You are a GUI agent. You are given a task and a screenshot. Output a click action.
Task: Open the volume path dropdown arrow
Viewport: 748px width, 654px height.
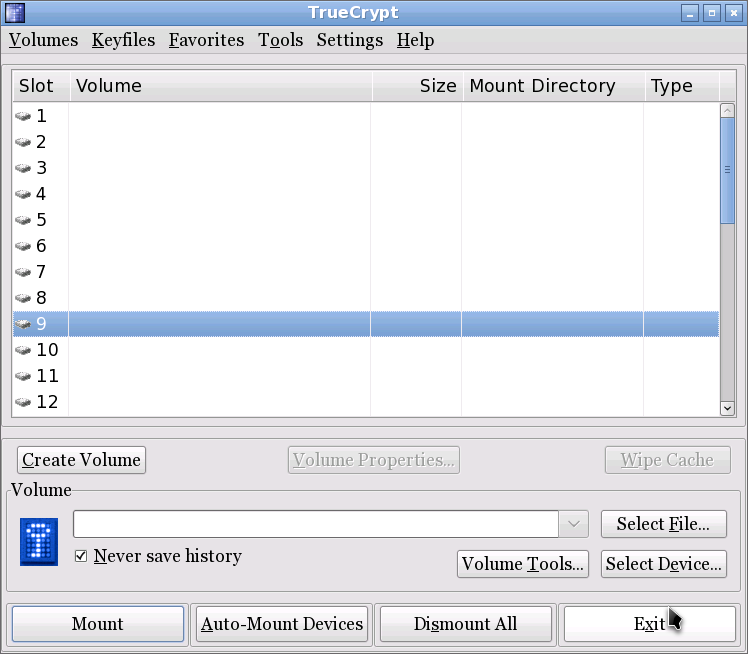click(x=574, y=524)
